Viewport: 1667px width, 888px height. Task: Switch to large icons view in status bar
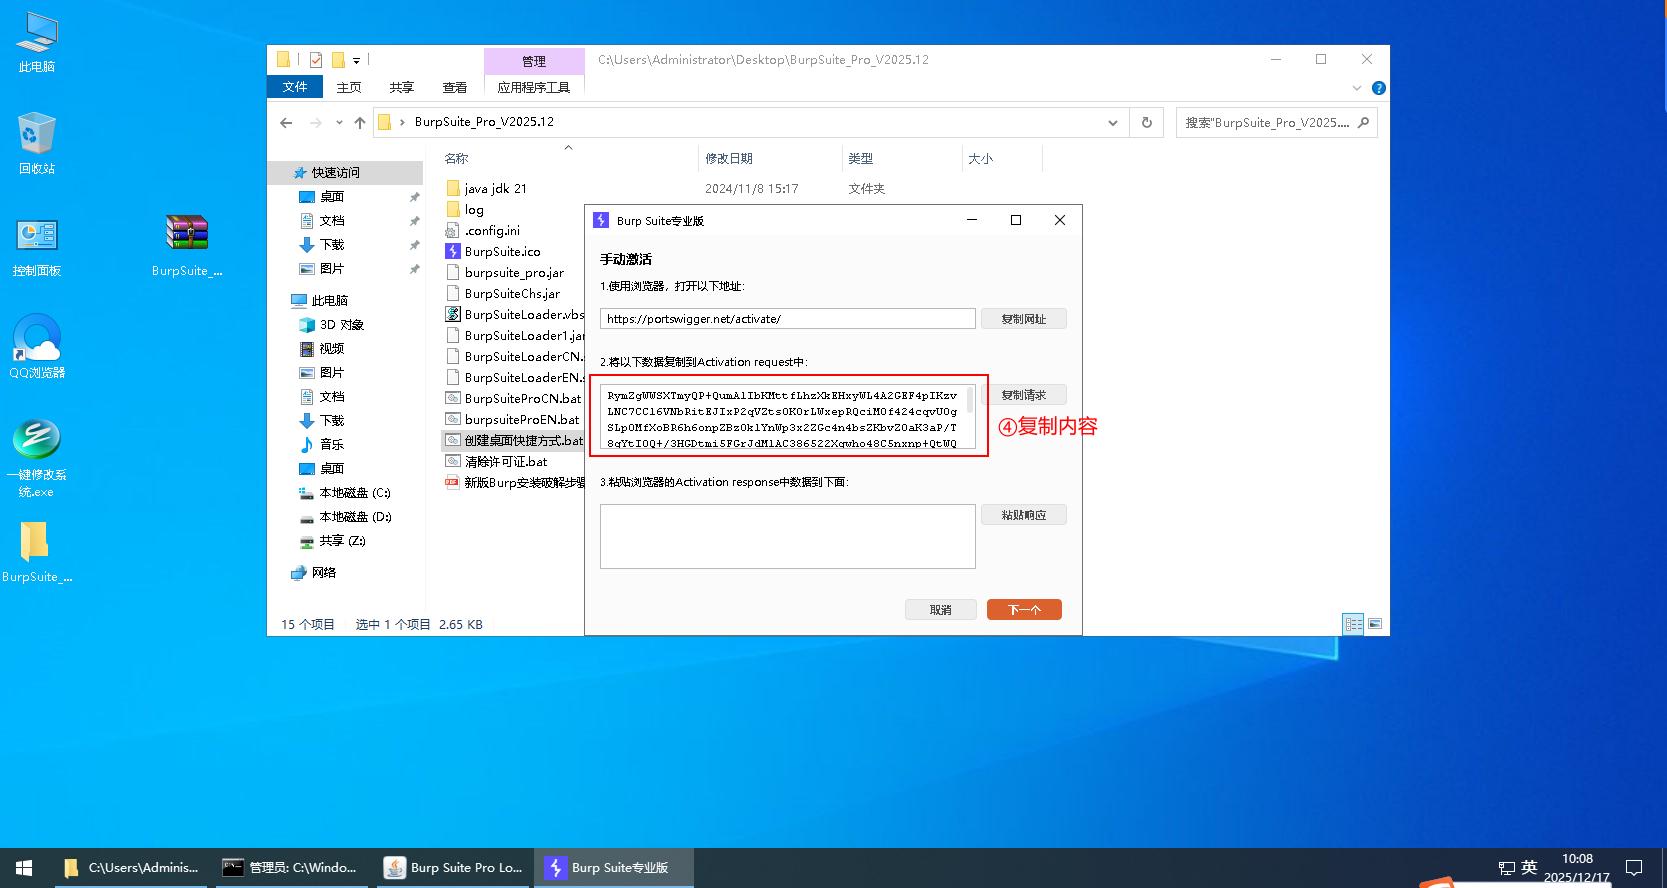[1375, 624]
